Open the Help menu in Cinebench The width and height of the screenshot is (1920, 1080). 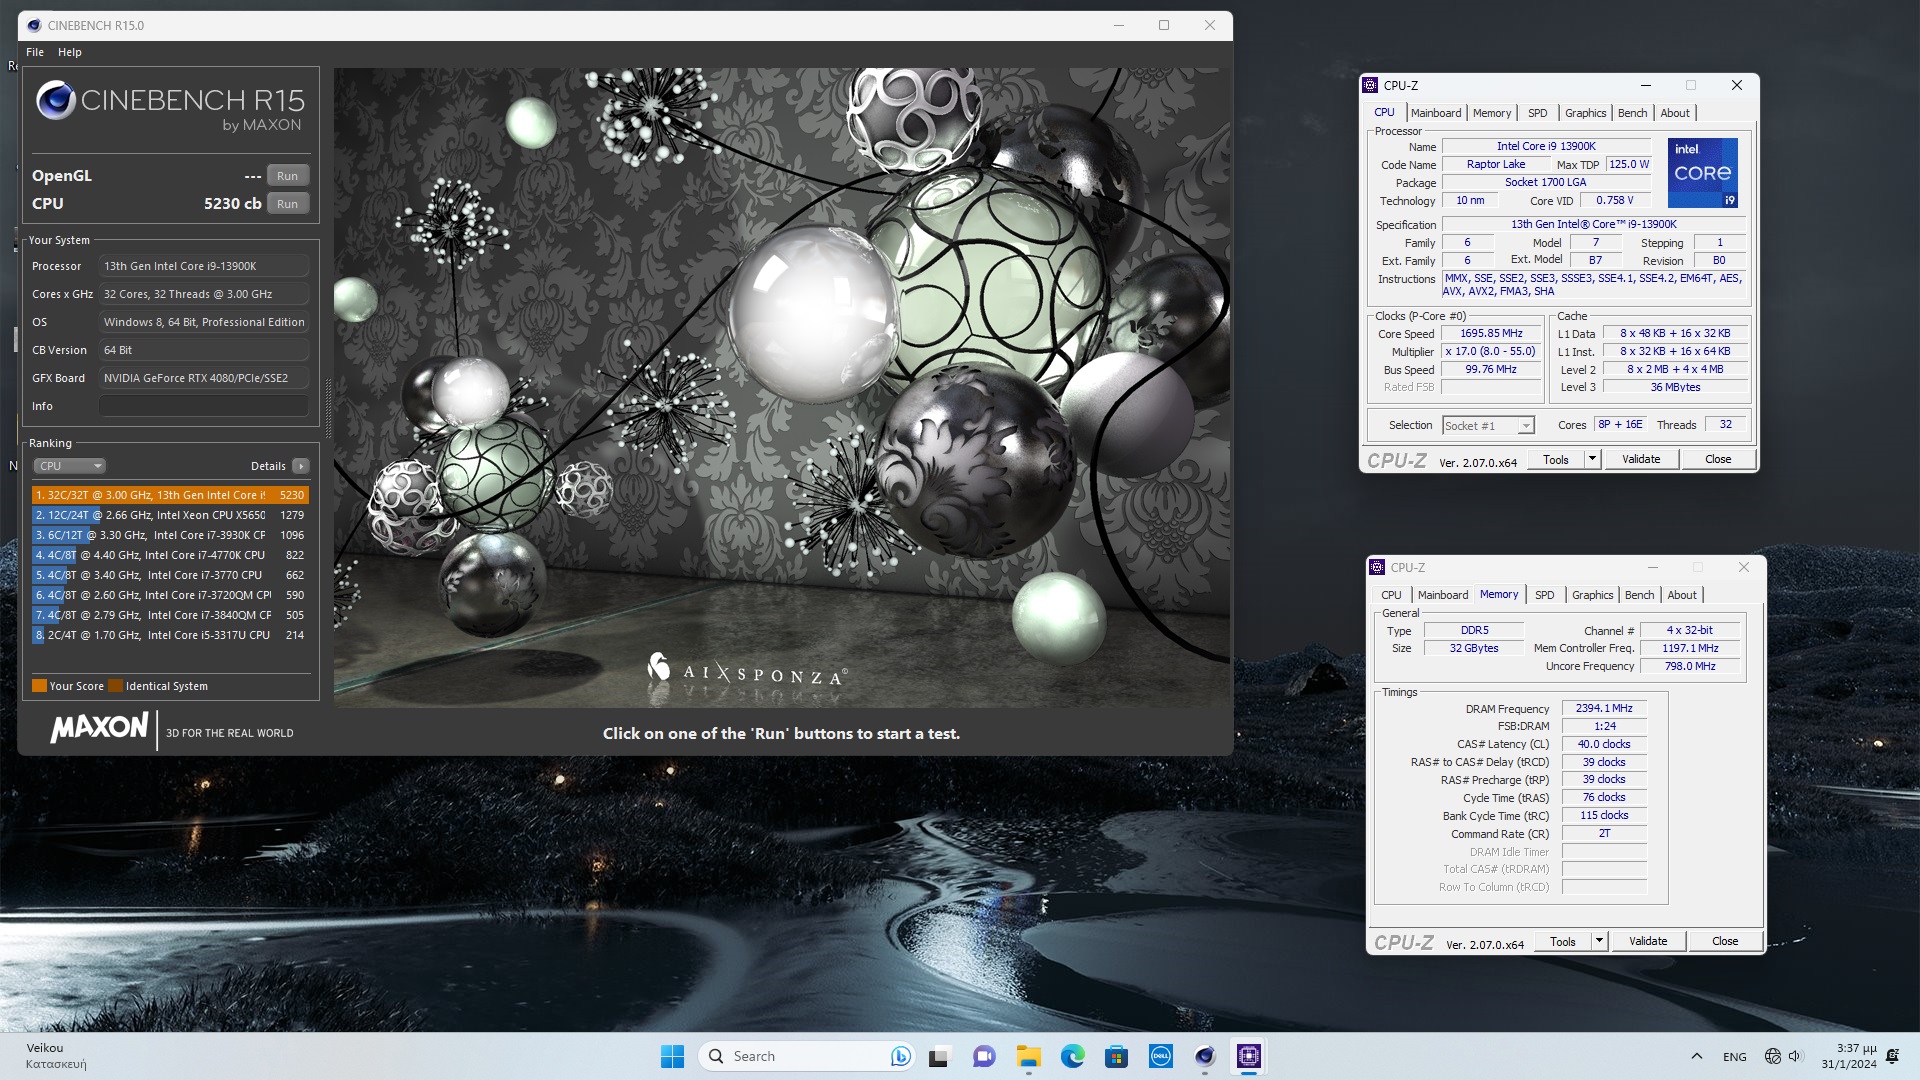70,52
